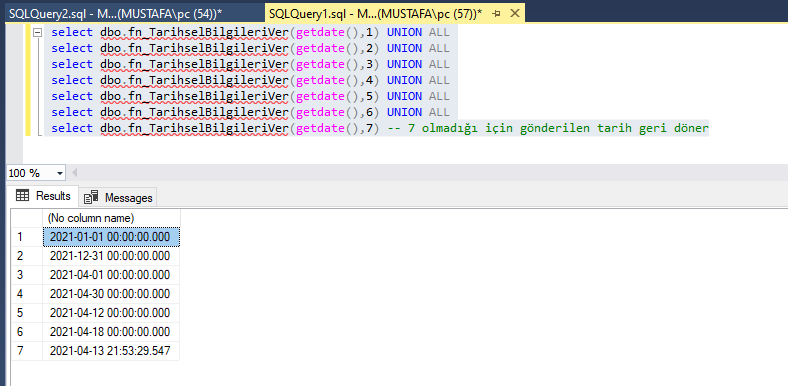
Task: Select result row header 2
Action: click(x=27, y=256)
